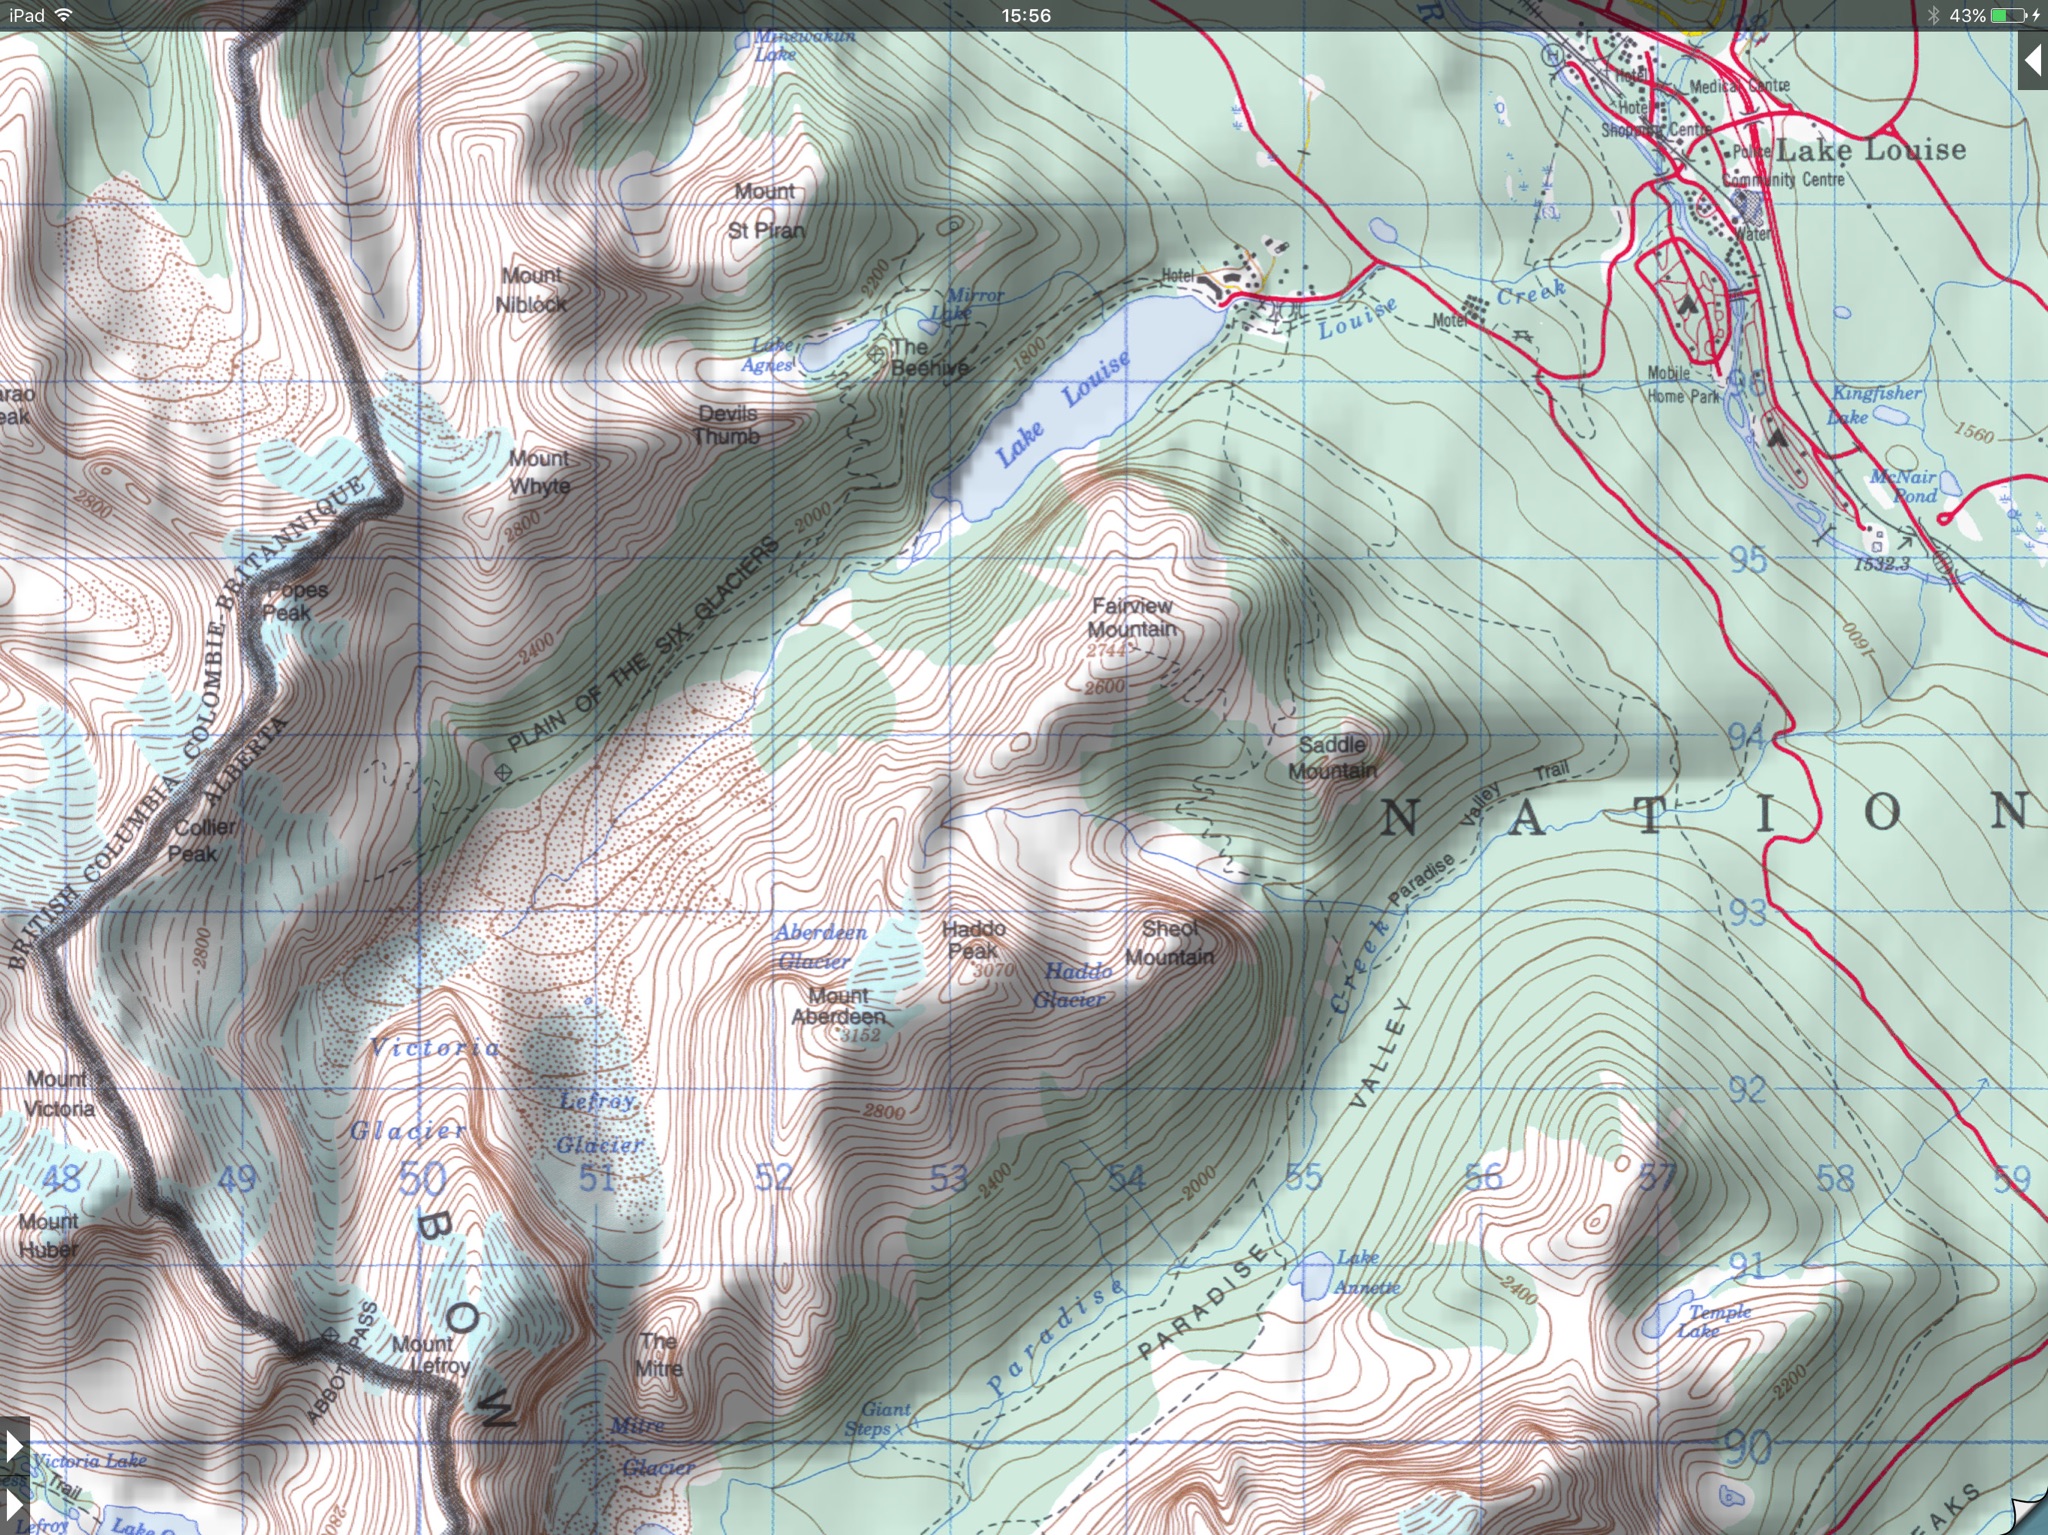Tap the Lake Agnes label
Image resolution: width=2048 pixels, height=1535 pixels.
click(x=770, y=355)
